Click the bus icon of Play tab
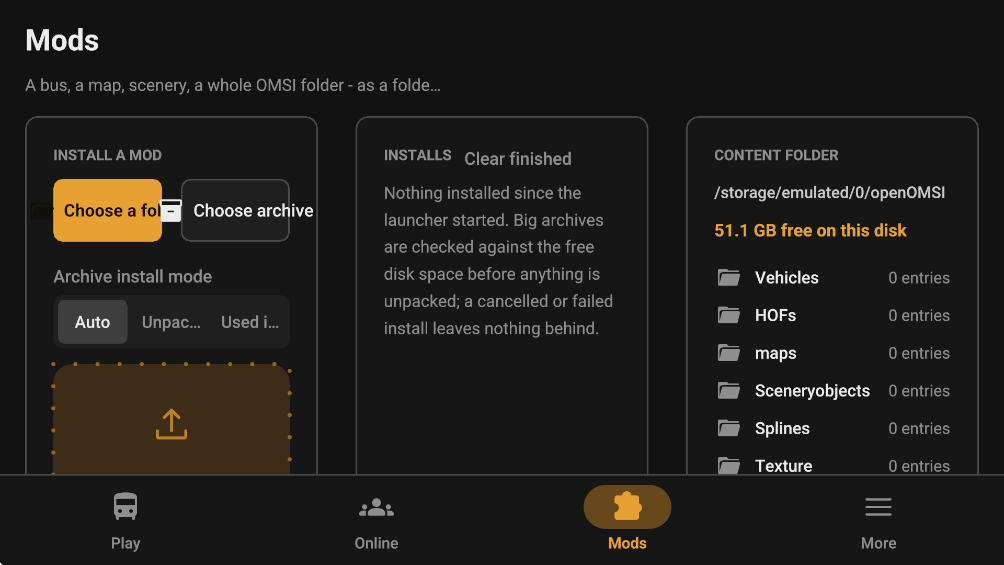This screenshot has width=1004, height=565. point(126,506)
